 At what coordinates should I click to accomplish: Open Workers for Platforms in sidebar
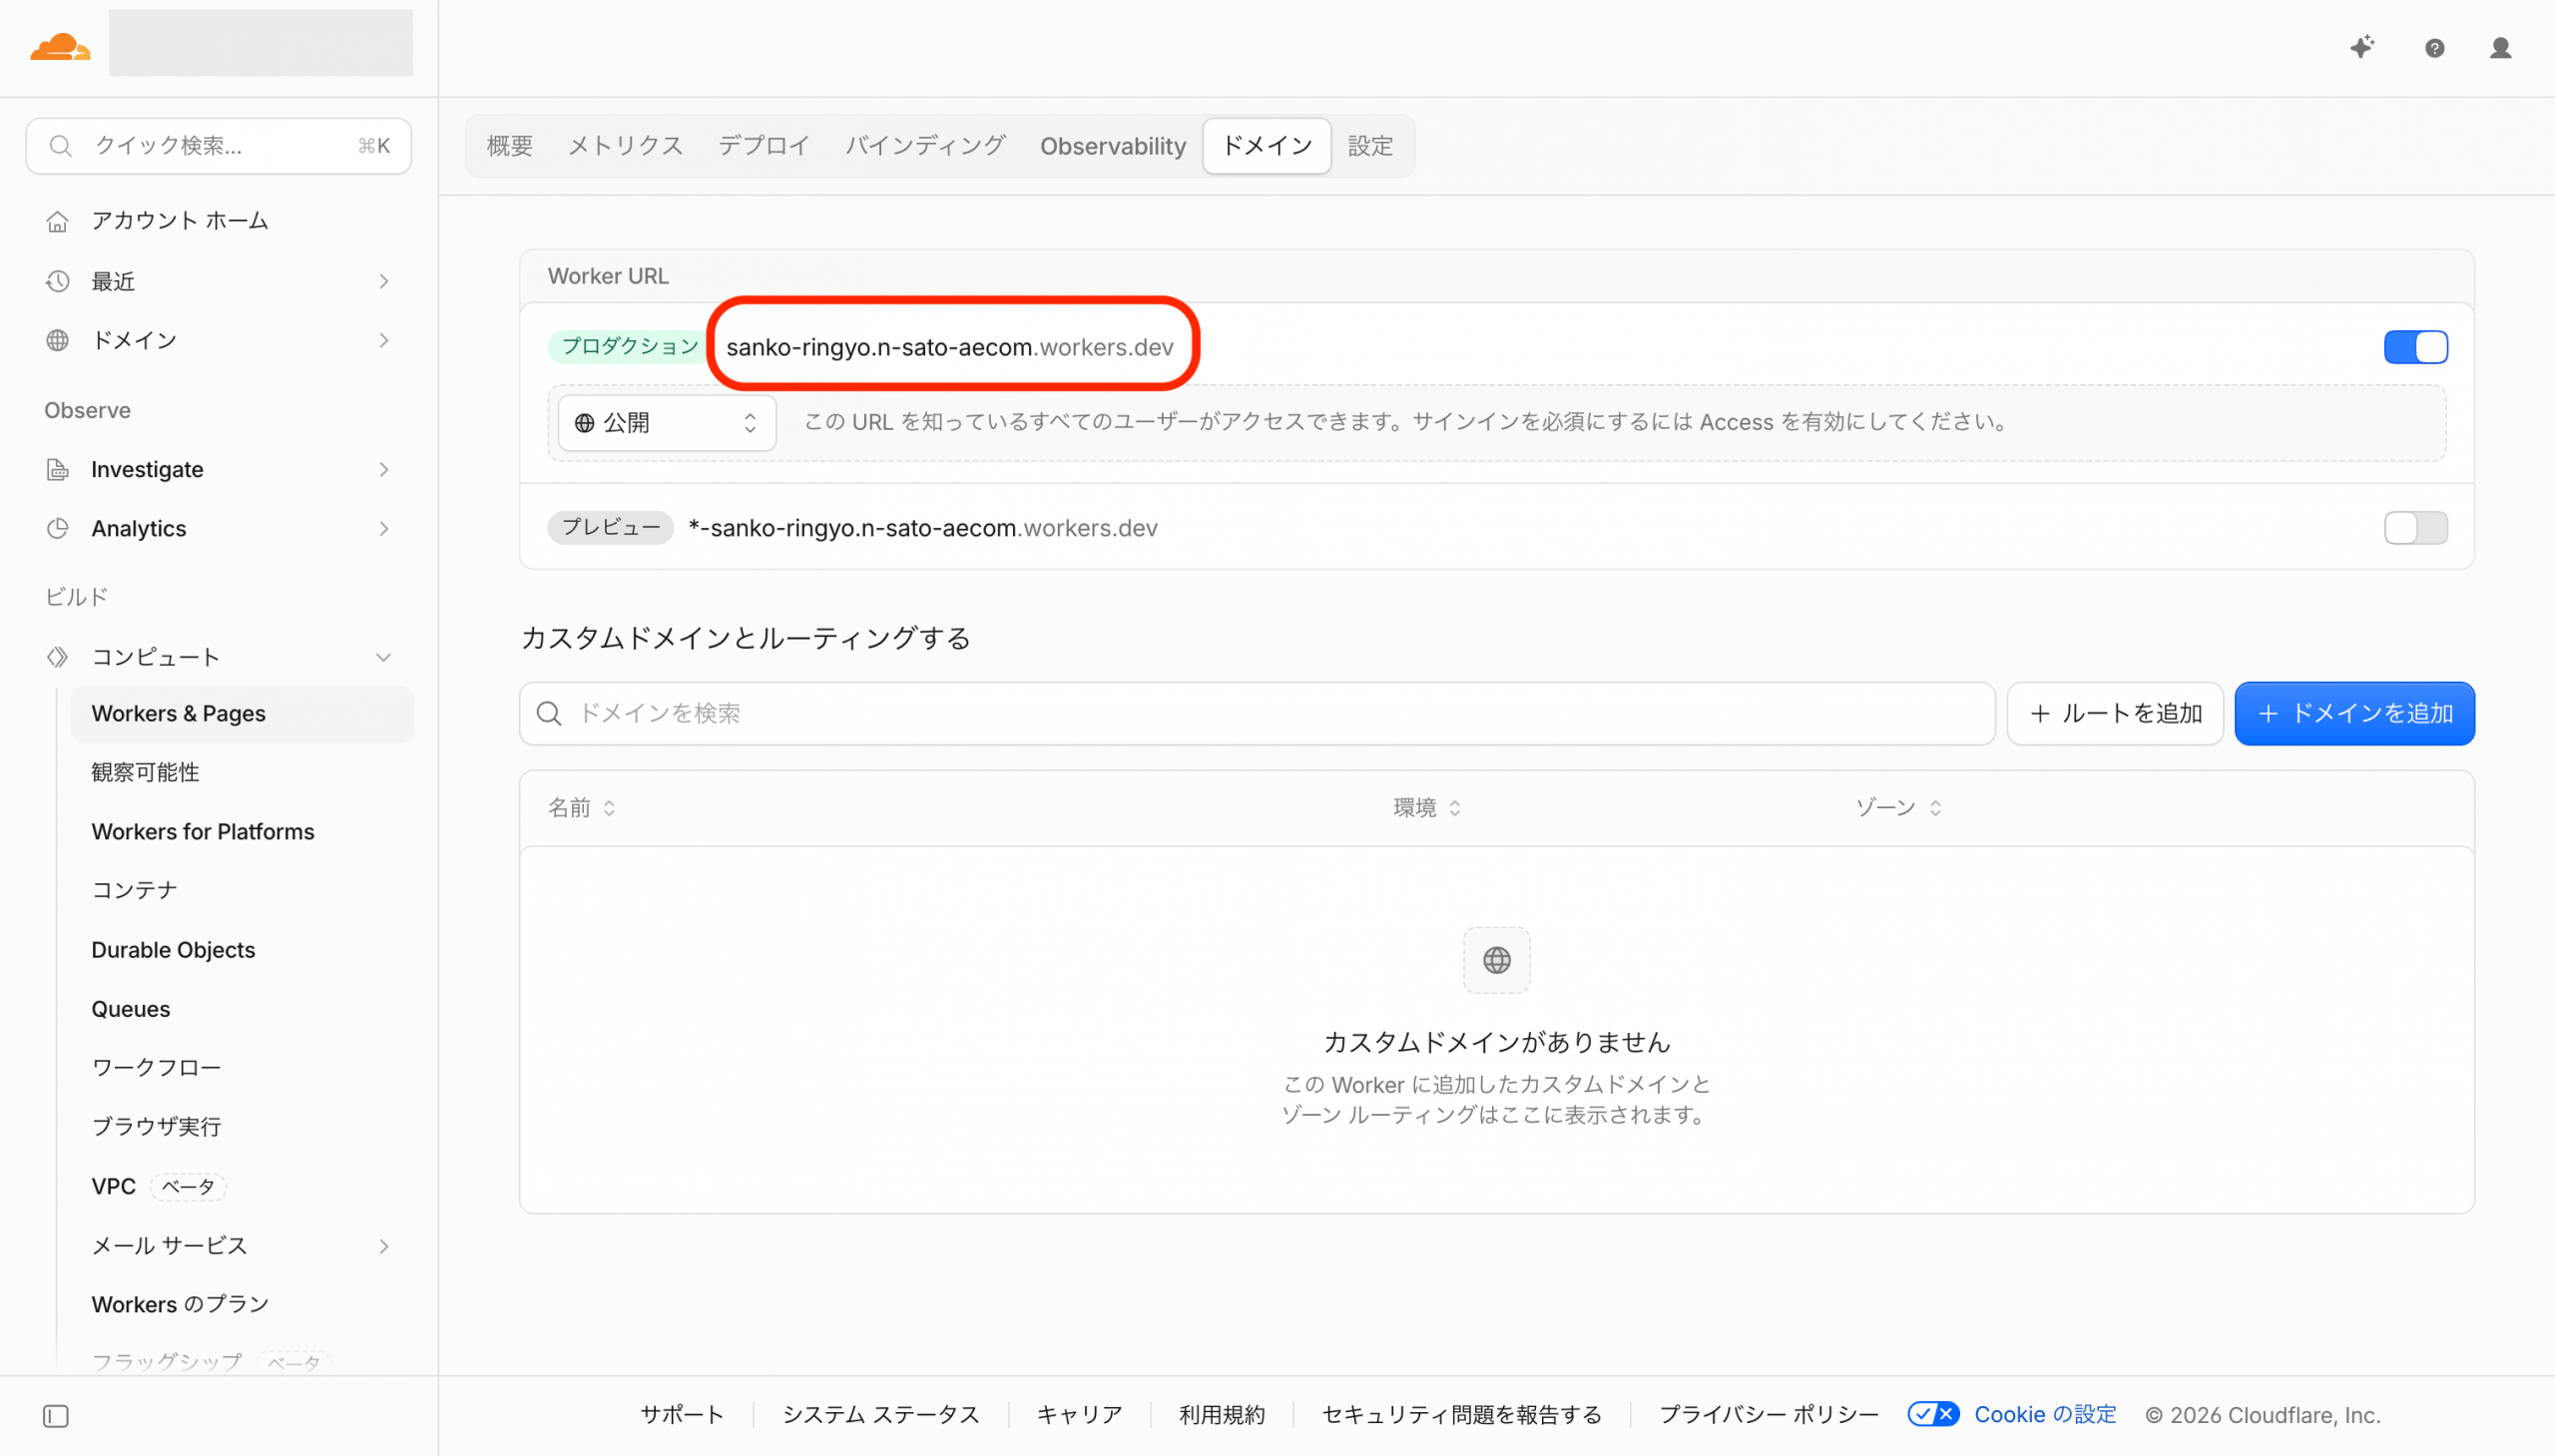[203, 831]
